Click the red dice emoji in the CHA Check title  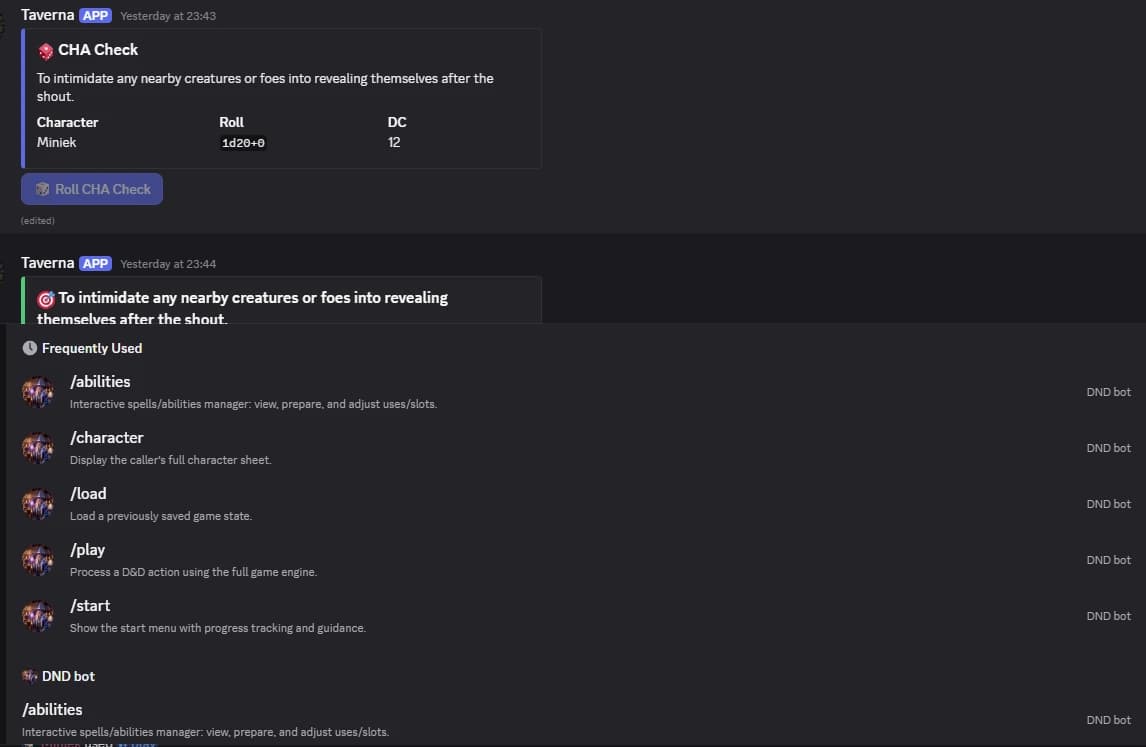(46, 50)
